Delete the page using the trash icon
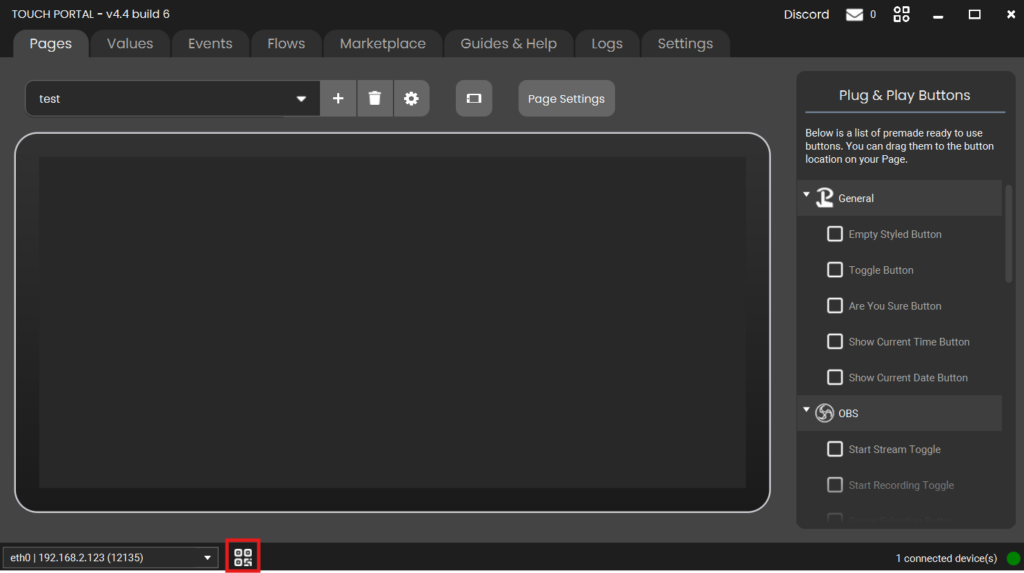The height and width of the screenshot is (573, 1024). click(x=375, y=98)
